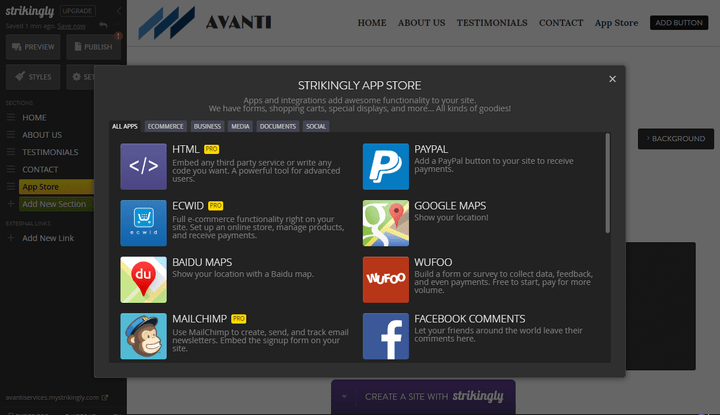Image resolution: width=720 pixels, height=415 pixels.
Task: Open the Business apps tab
Action: (207, 126)
